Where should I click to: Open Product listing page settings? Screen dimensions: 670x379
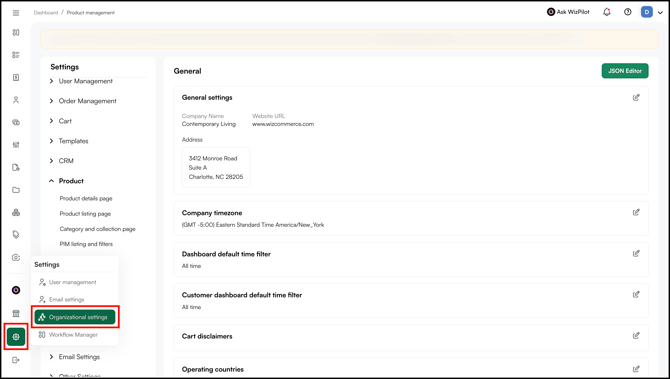pyautogui.click(x=85, y=214)
